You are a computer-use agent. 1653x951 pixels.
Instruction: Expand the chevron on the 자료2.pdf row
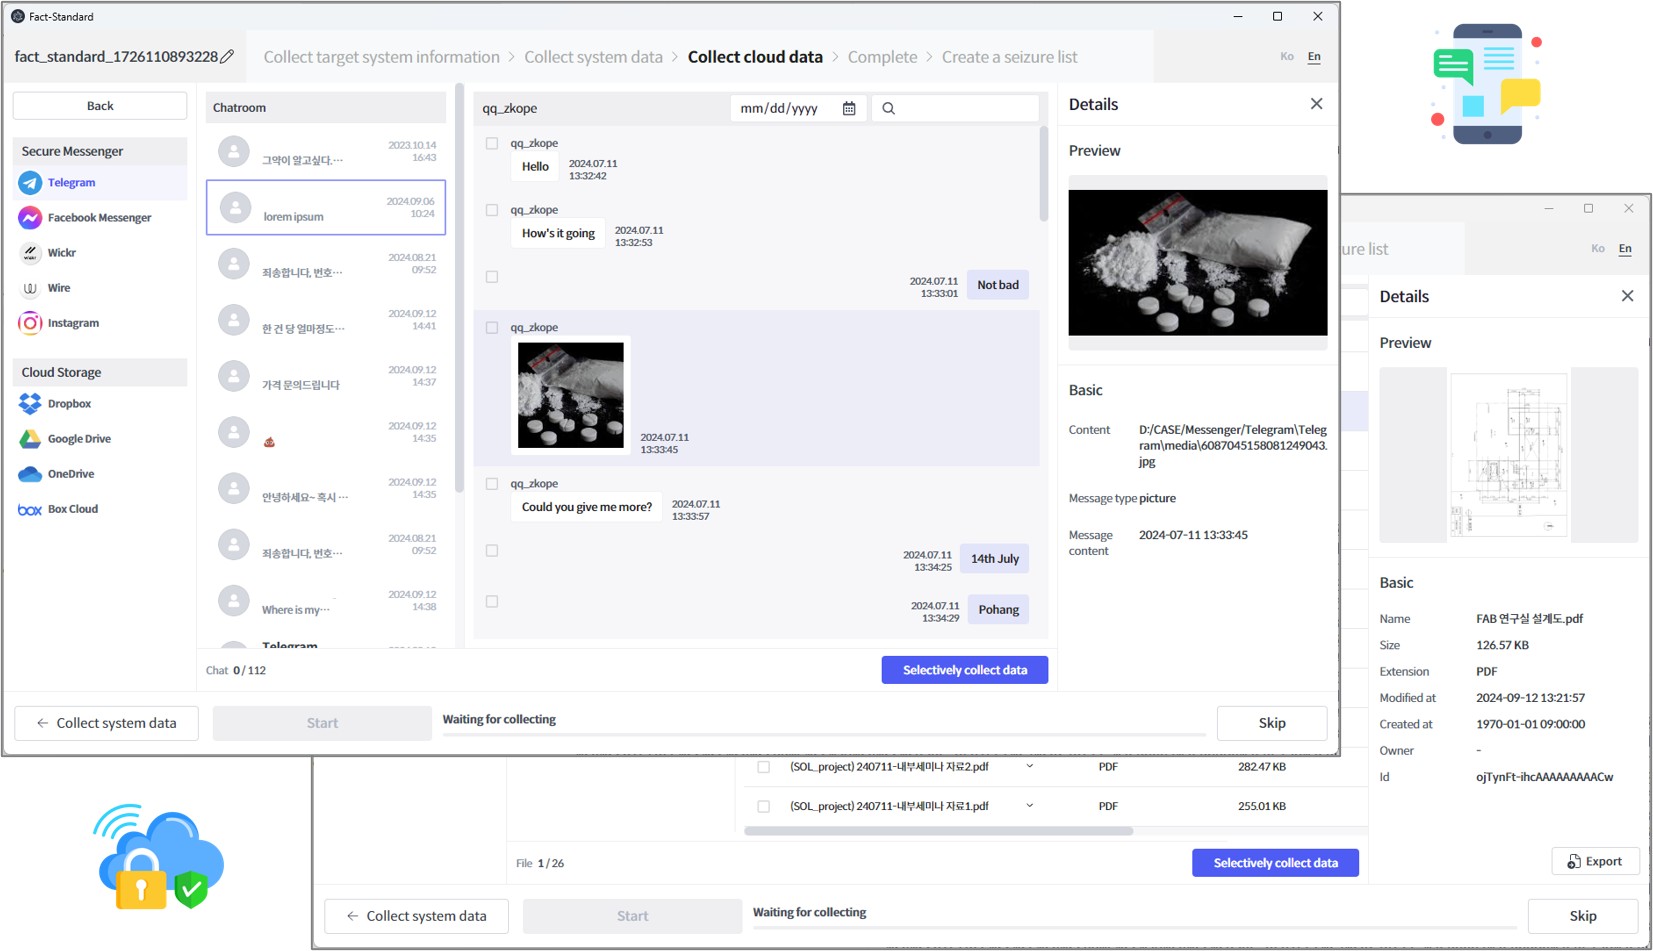tap(1030, 766)
